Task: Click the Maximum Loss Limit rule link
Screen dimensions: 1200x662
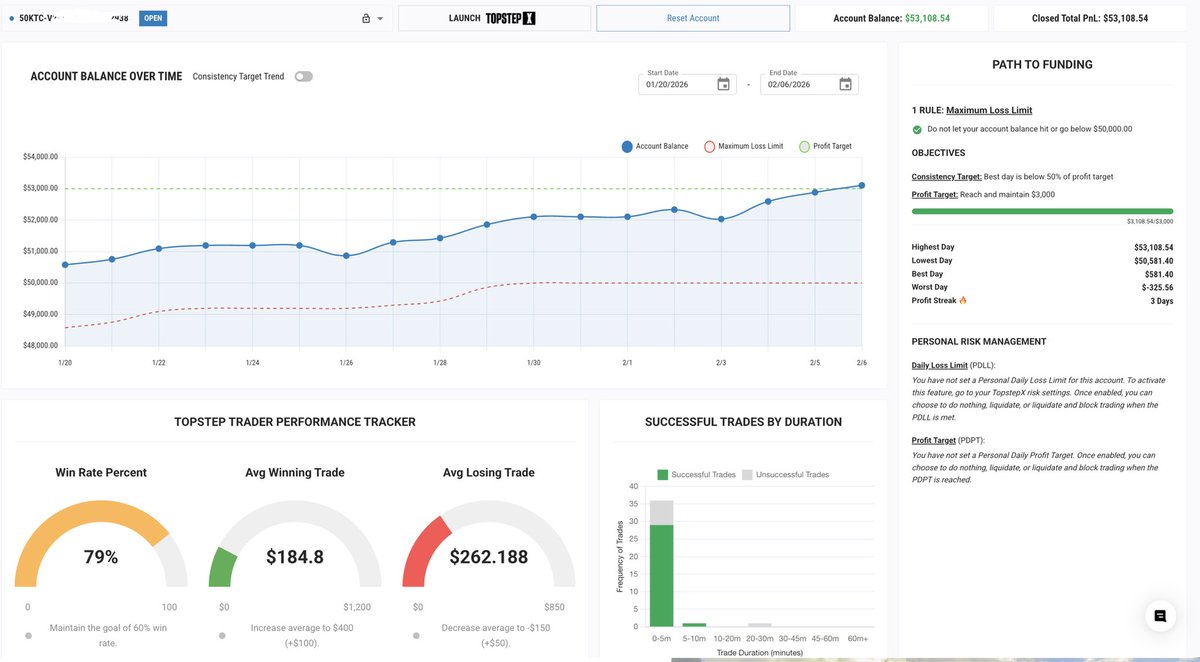Action: [989, 110]
